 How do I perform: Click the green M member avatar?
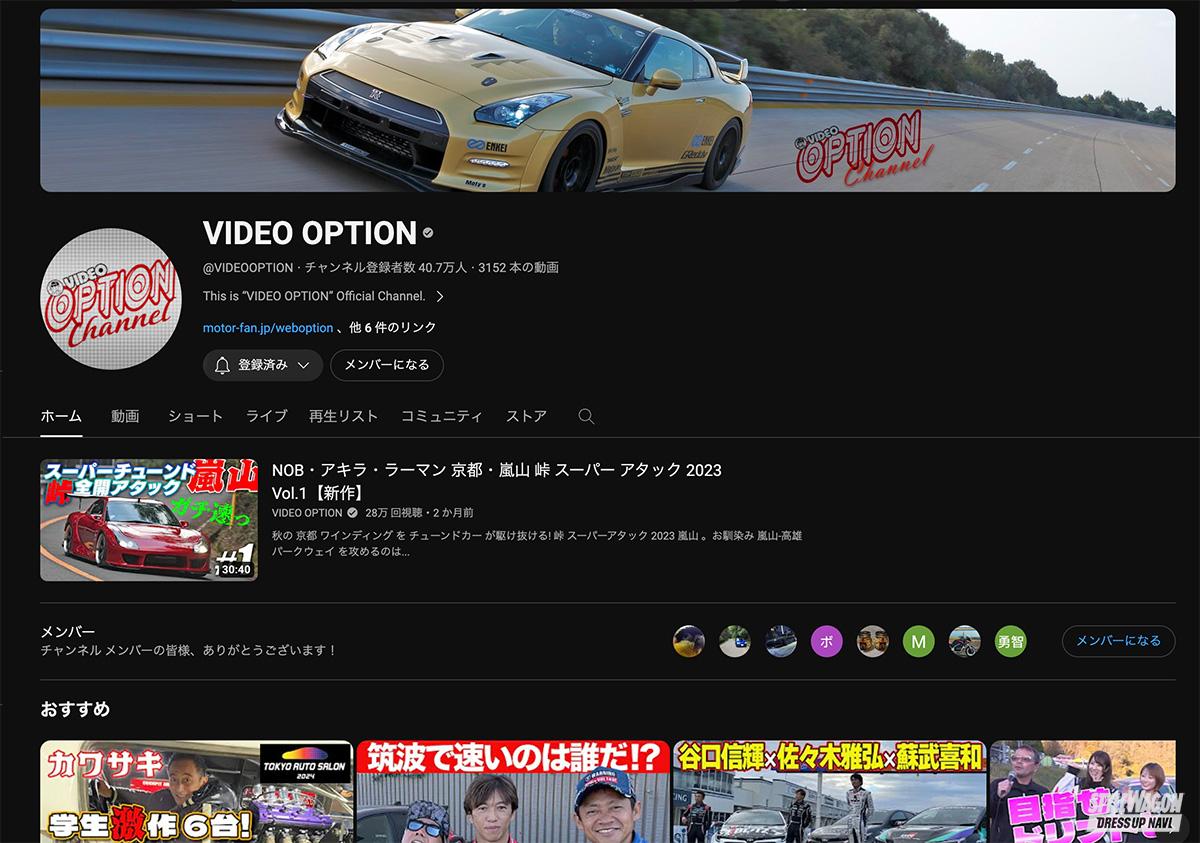click(x=918, y=641)
